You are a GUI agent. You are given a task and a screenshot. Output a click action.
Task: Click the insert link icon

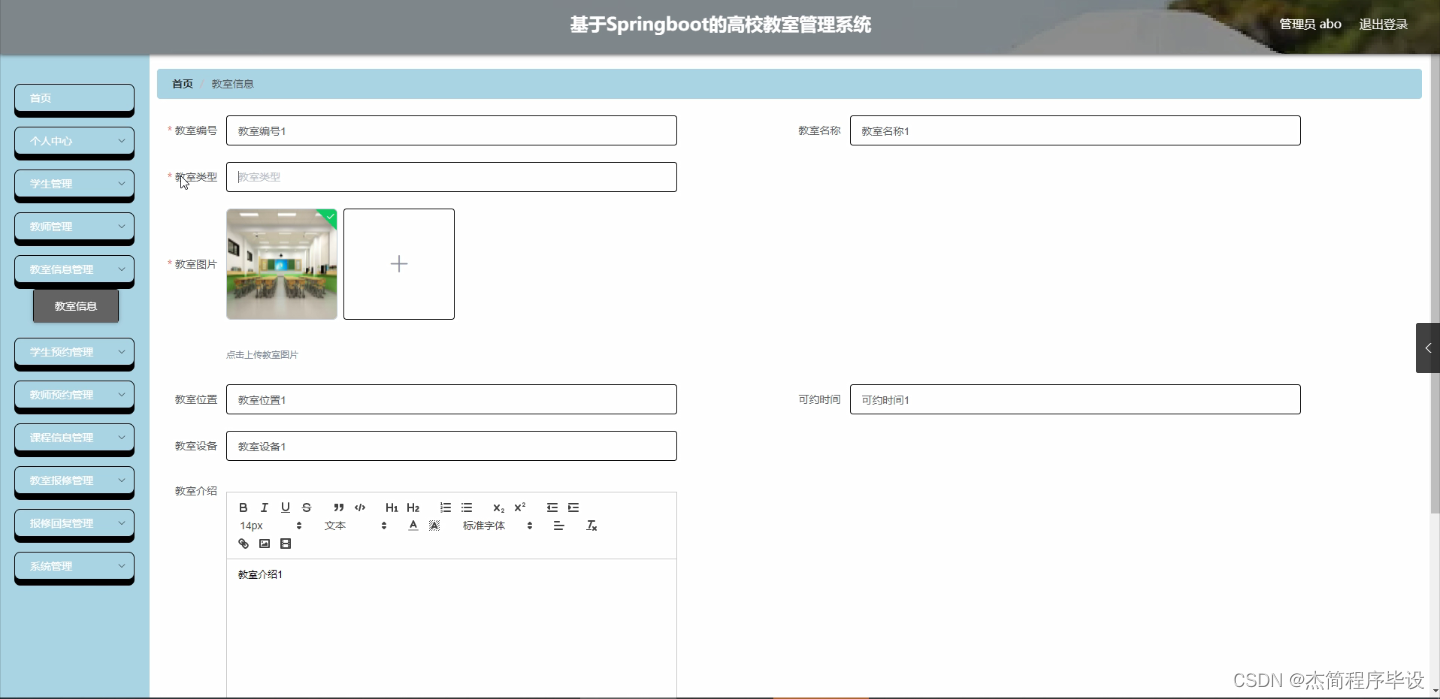(x=243, y=544)
